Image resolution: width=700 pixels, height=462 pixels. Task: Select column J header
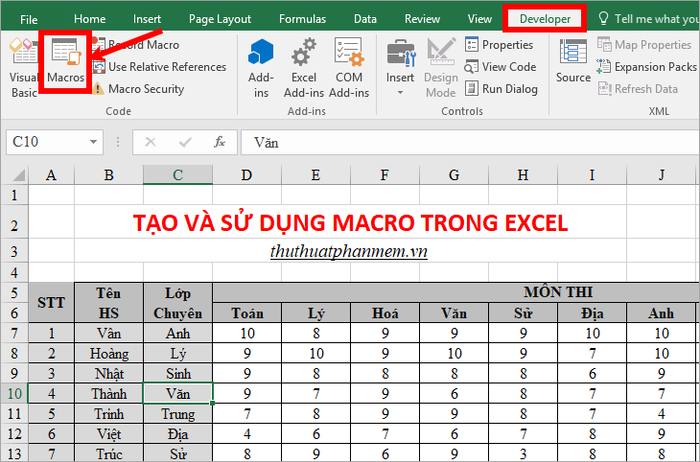[x=661, y=175]
